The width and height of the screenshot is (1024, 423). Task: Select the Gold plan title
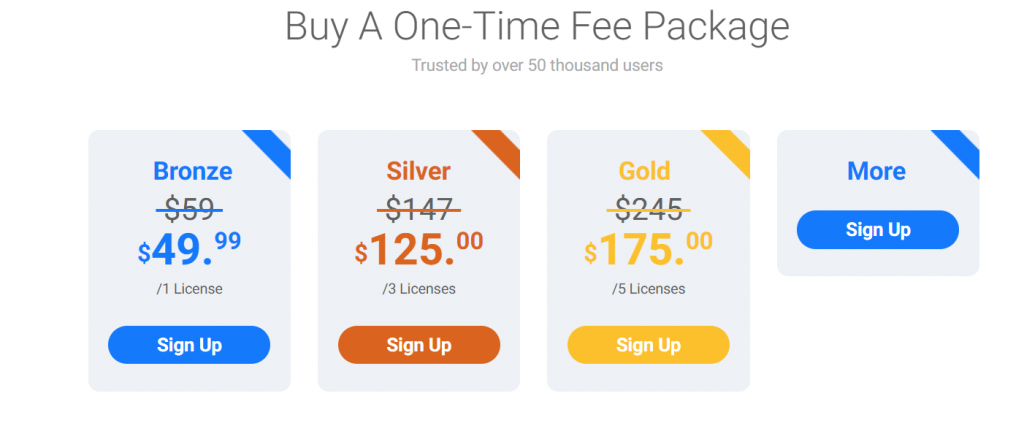pos(645,171)
